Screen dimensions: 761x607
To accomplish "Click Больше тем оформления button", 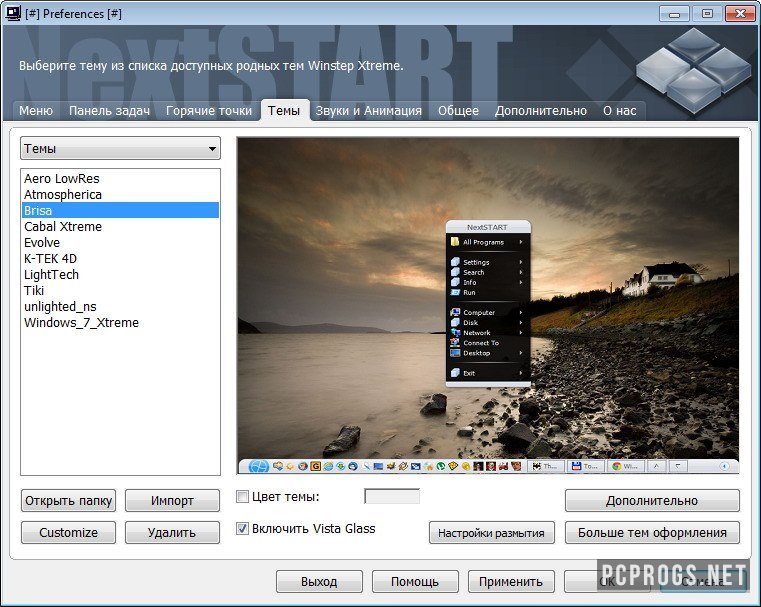I will point(652,533).
